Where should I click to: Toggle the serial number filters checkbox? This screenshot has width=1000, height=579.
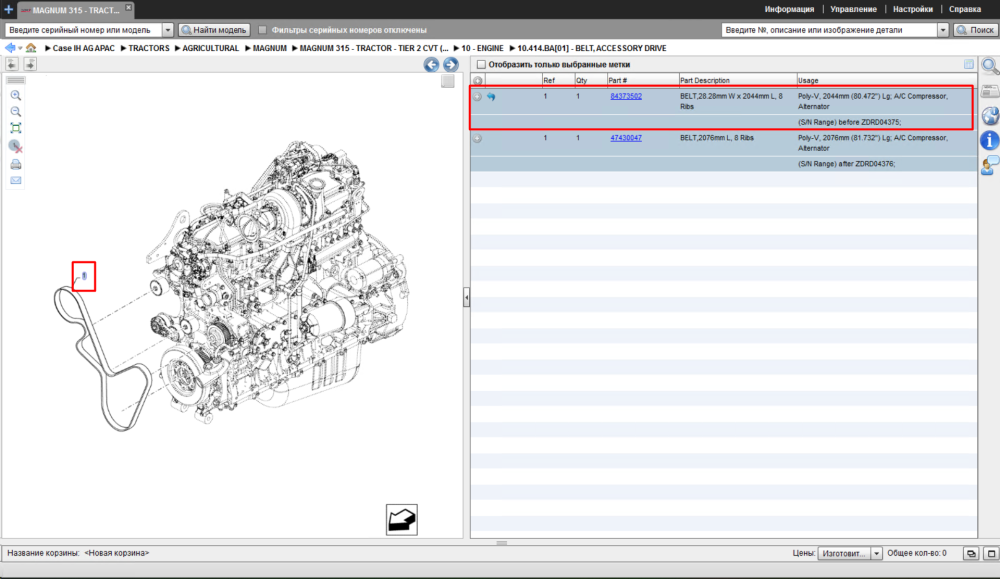[x=262, y=30]
